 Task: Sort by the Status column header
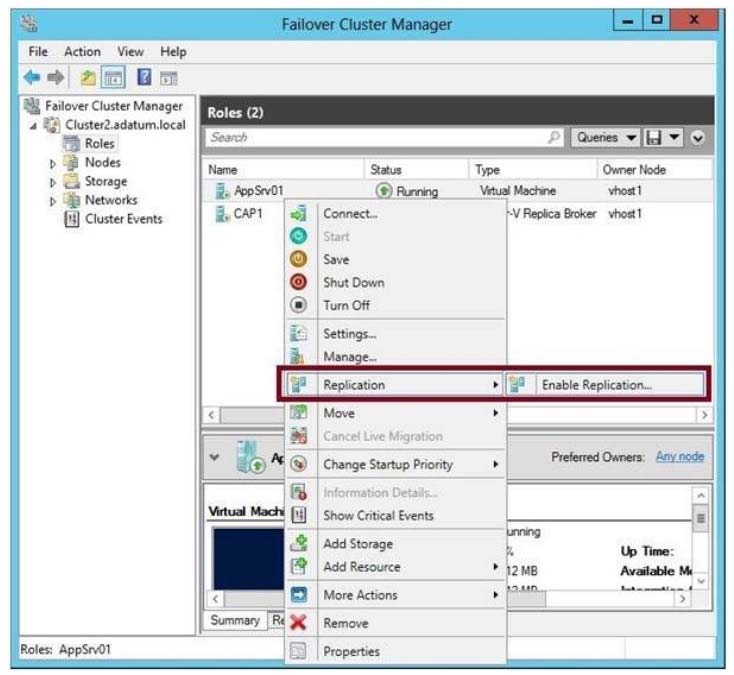click(417, 169)
